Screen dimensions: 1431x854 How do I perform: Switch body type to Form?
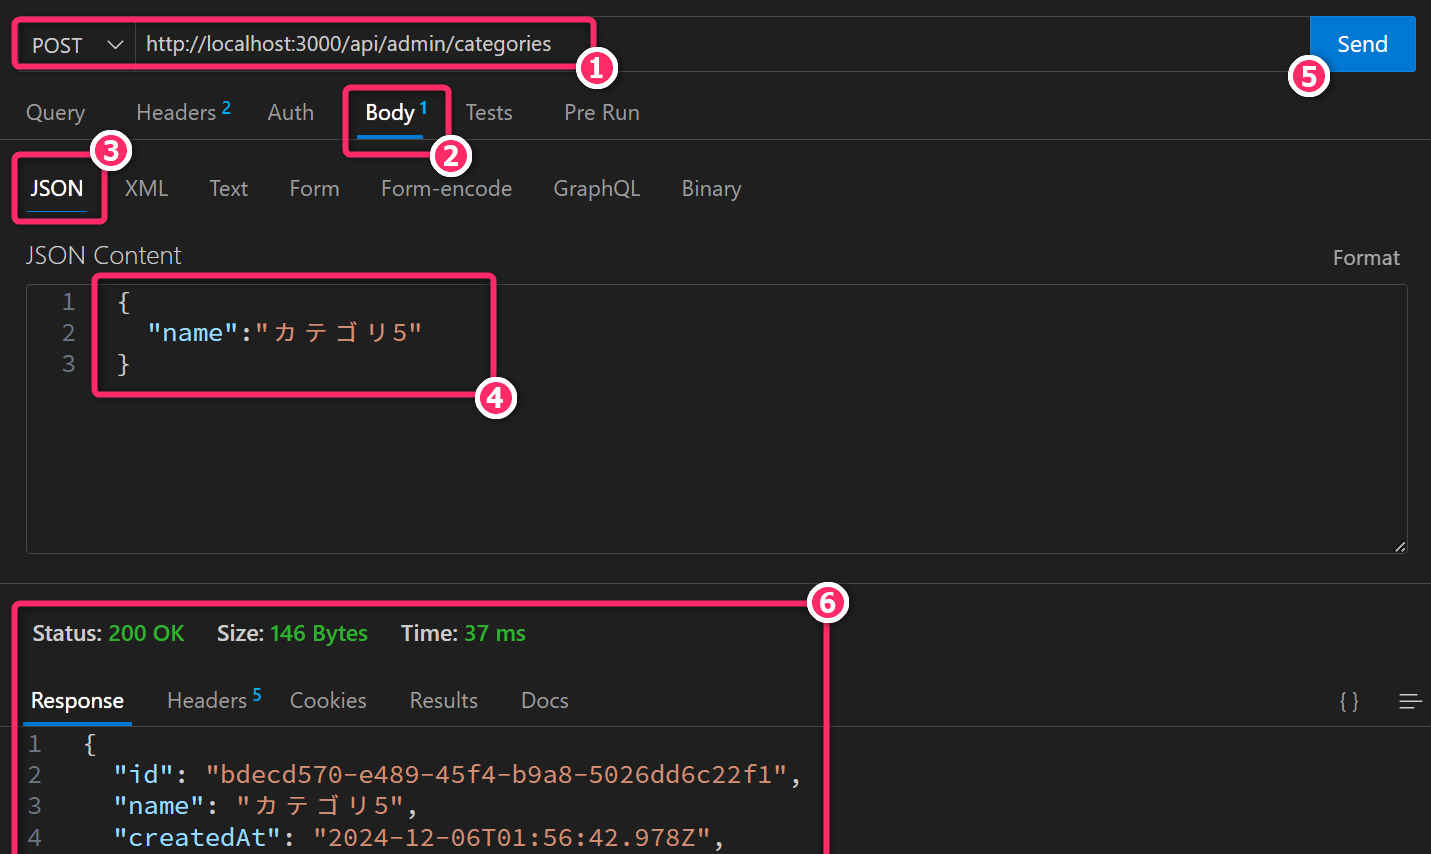coord(314,189)
